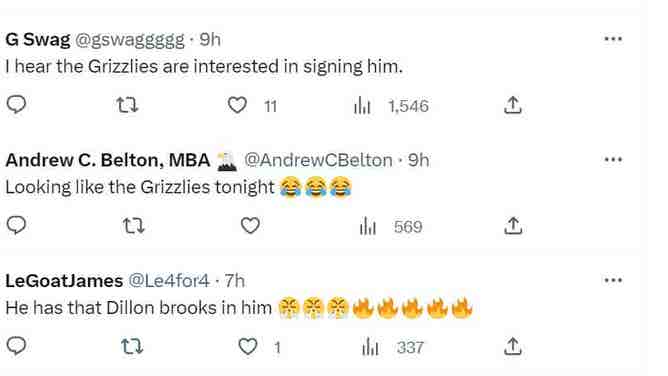Open Andrew C. Belton, MBA profile name
The width and height of the screenshot is (668, 376).
108,160
